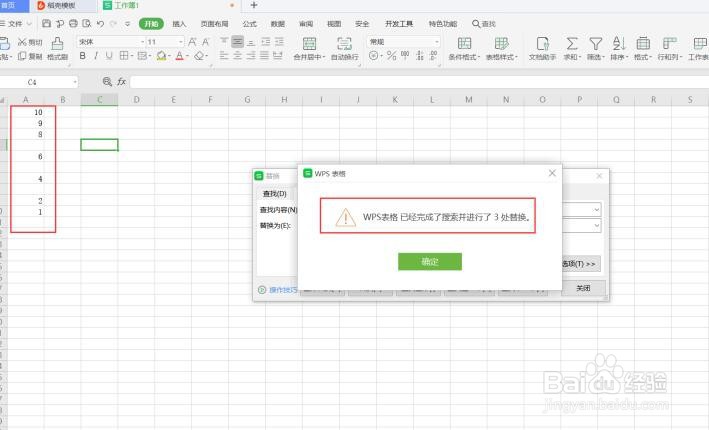Select column C header

(99, 99)
